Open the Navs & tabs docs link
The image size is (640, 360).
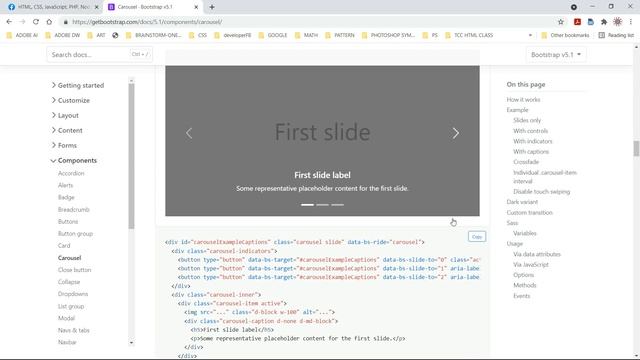(x=73, y=330)
